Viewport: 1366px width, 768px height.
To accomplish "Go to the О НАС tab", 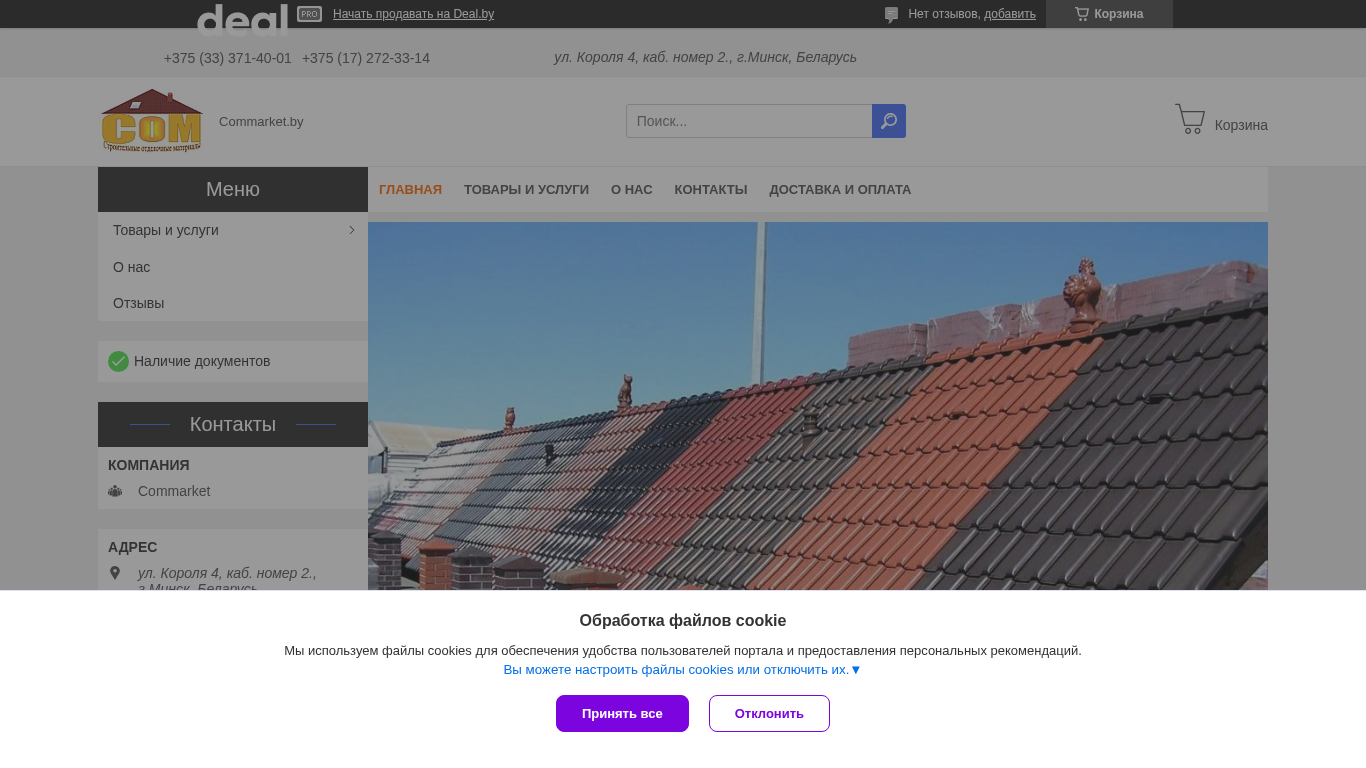I will pos(632,190).
